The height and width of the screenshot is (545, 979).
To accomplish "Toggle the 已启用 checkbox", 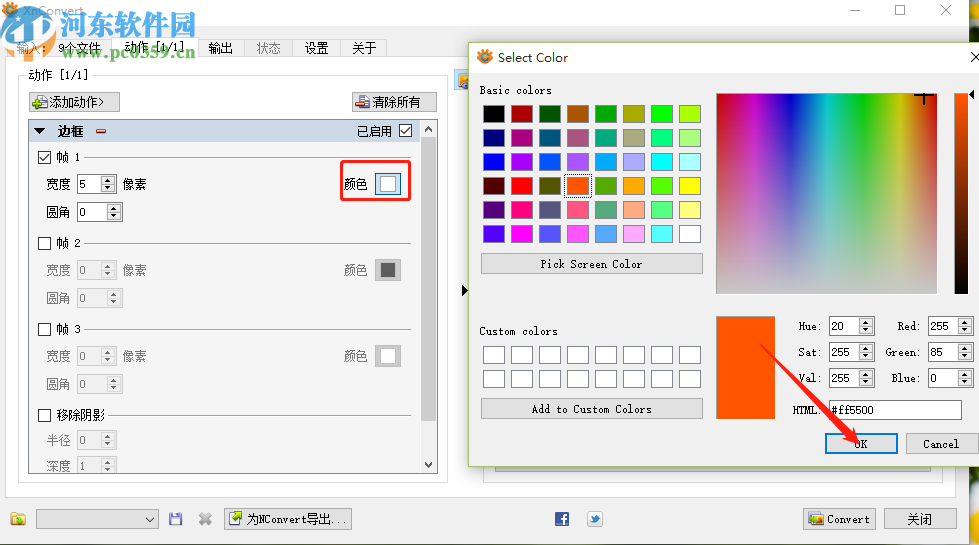I will [x=406, y=130].
